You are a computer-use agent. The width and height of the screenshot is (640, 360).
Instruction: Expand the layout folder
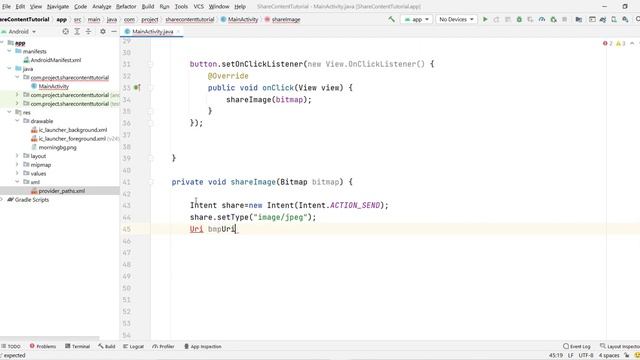(x=17, y=156)
